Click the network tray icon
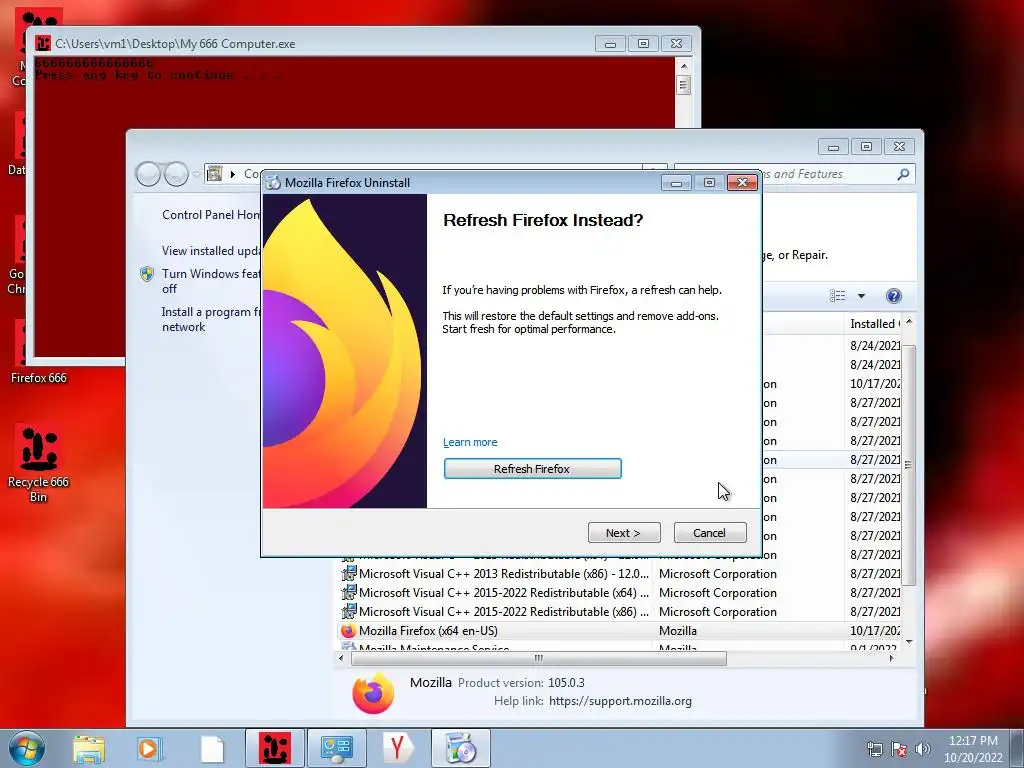 click(x=874, y=749)
